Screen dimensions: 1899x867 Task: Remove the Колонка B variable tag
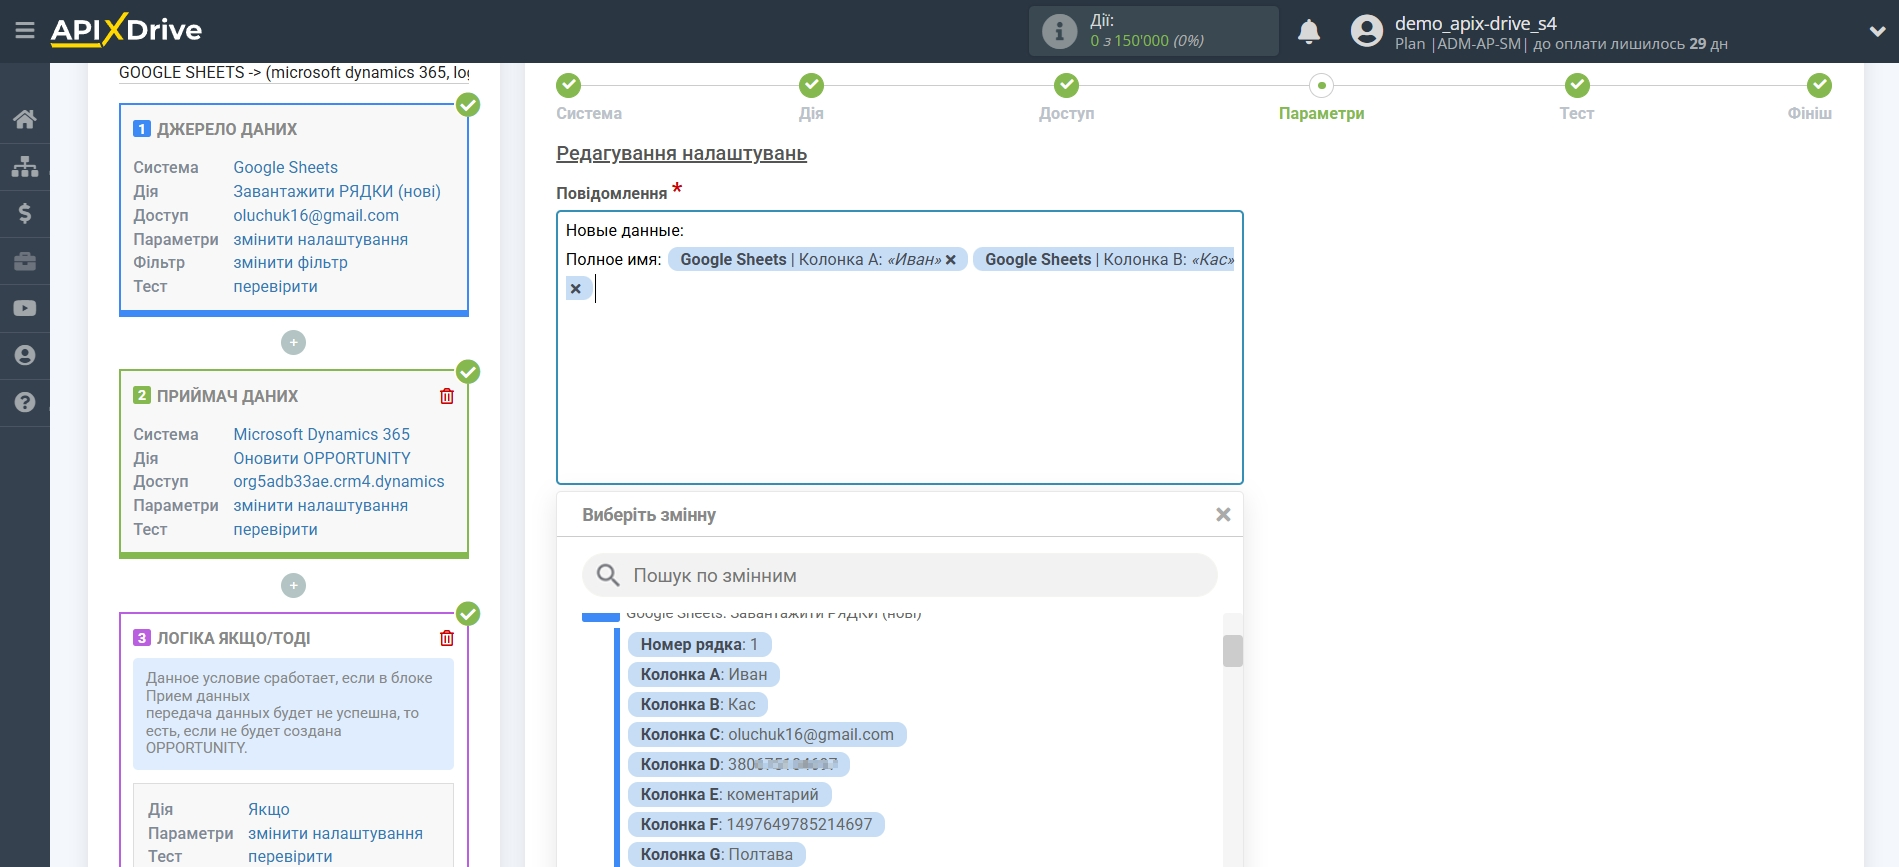(x=576, y=289)
